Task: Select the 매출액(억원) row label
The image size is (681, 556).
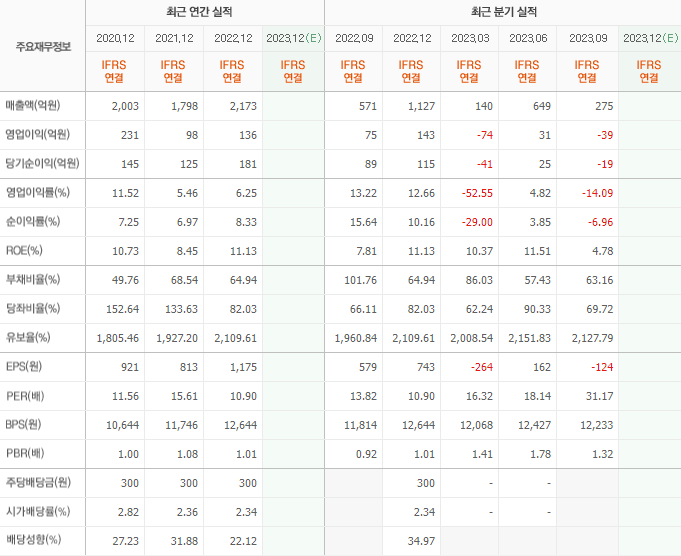Action: pyautogui.click(x=33, y=106)
